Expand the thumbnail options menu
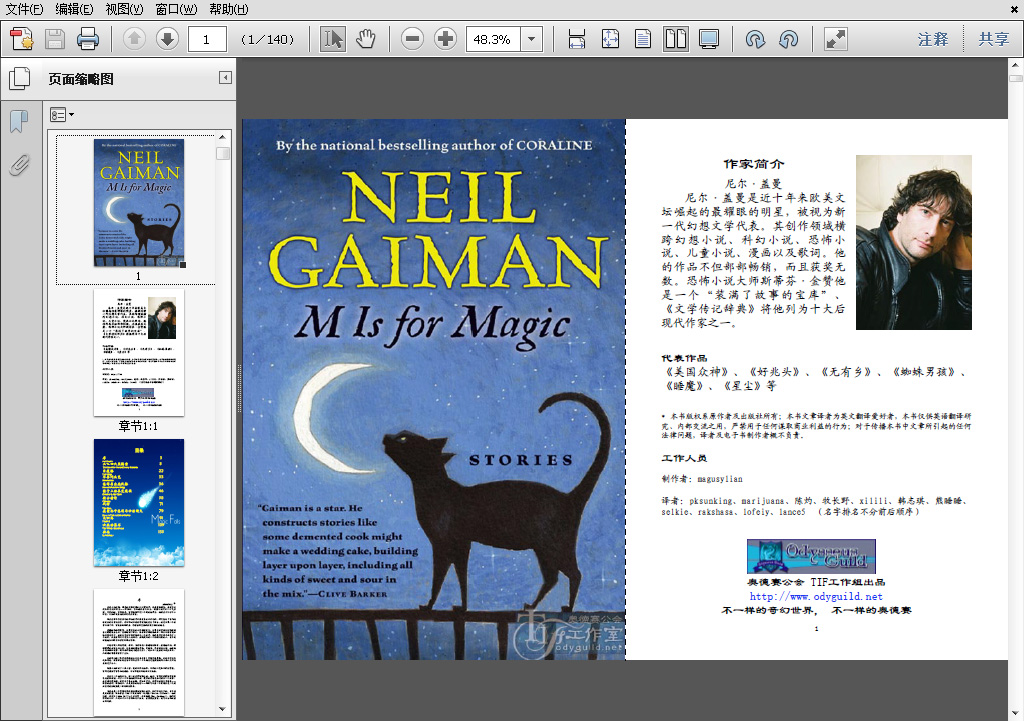 (x=62, y=115)
